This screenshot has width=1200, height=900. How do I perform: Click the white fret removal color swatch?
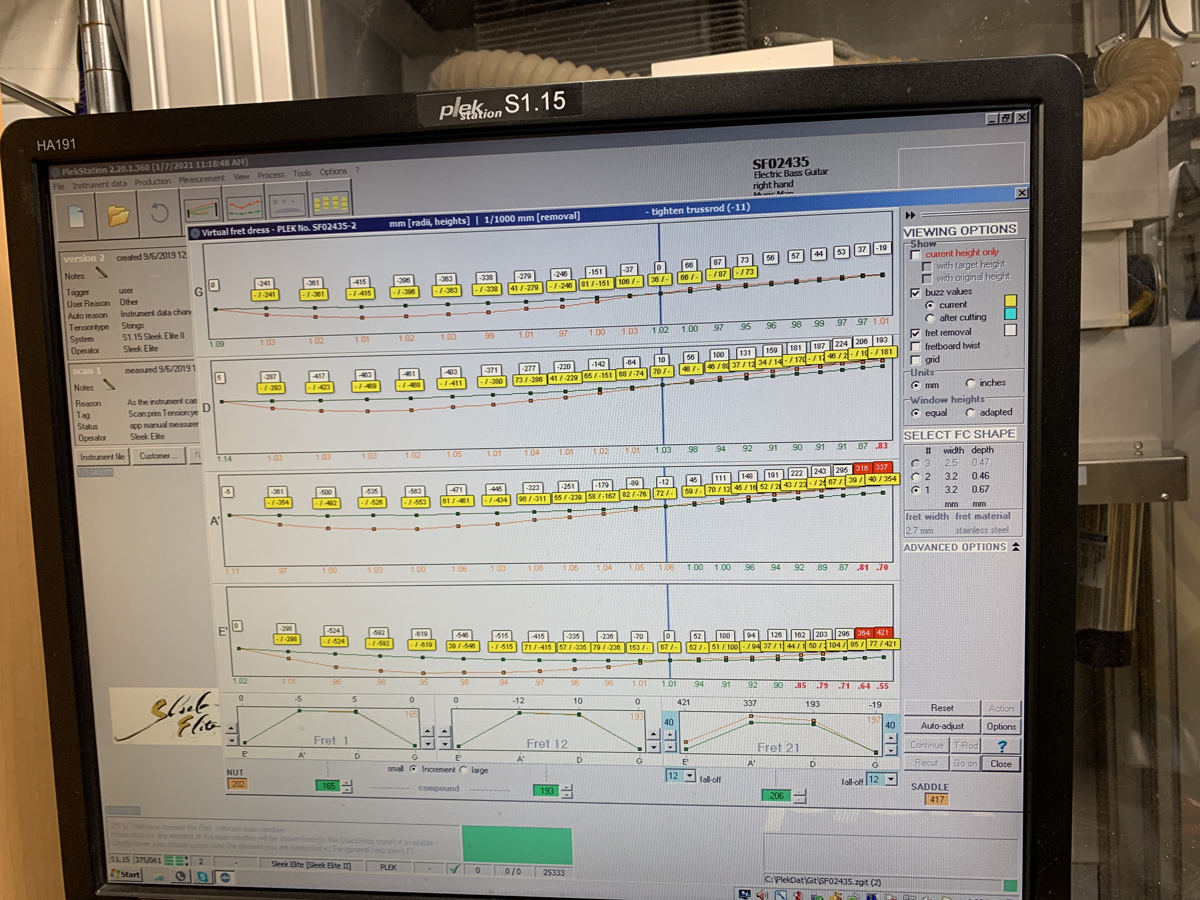(x=1010, y=330)
